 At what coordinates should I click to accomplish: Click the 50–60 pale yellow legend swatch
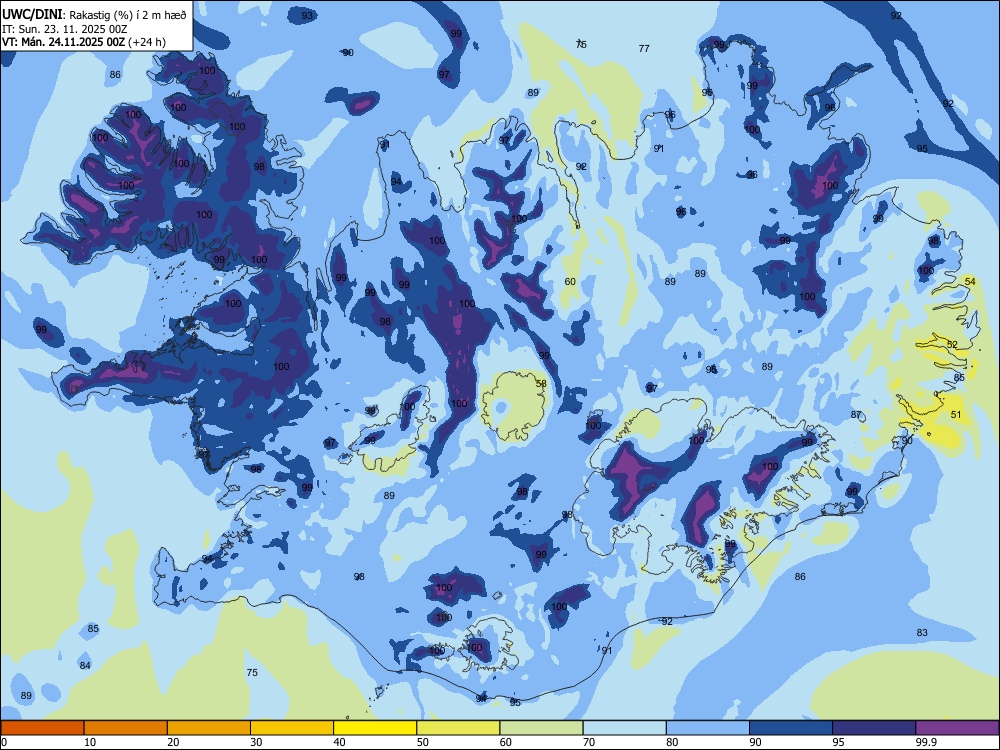coord(458,728)
